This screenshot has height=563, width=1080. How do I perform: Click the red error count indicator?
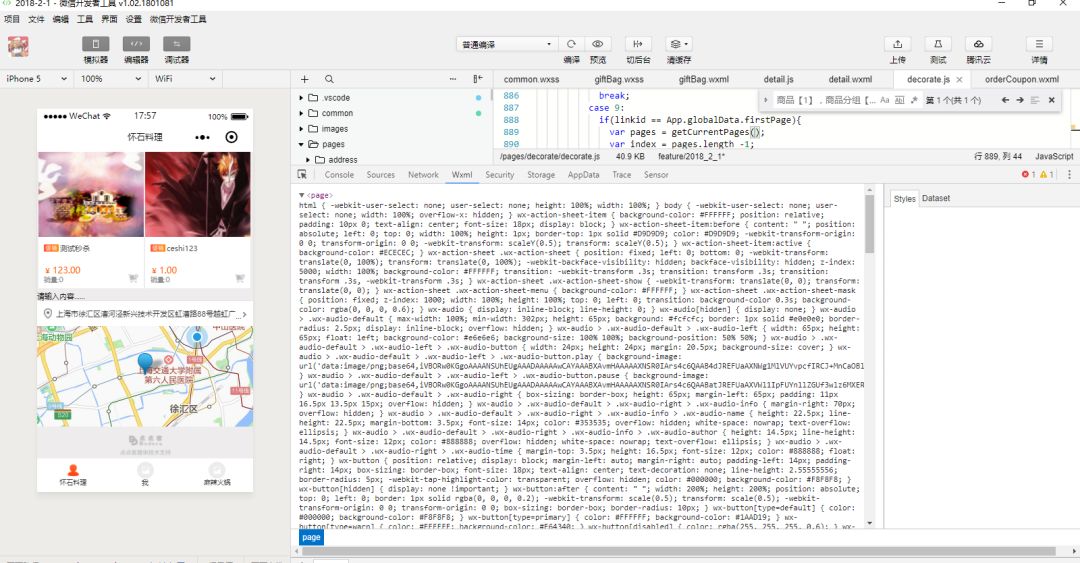(1029, 175)
